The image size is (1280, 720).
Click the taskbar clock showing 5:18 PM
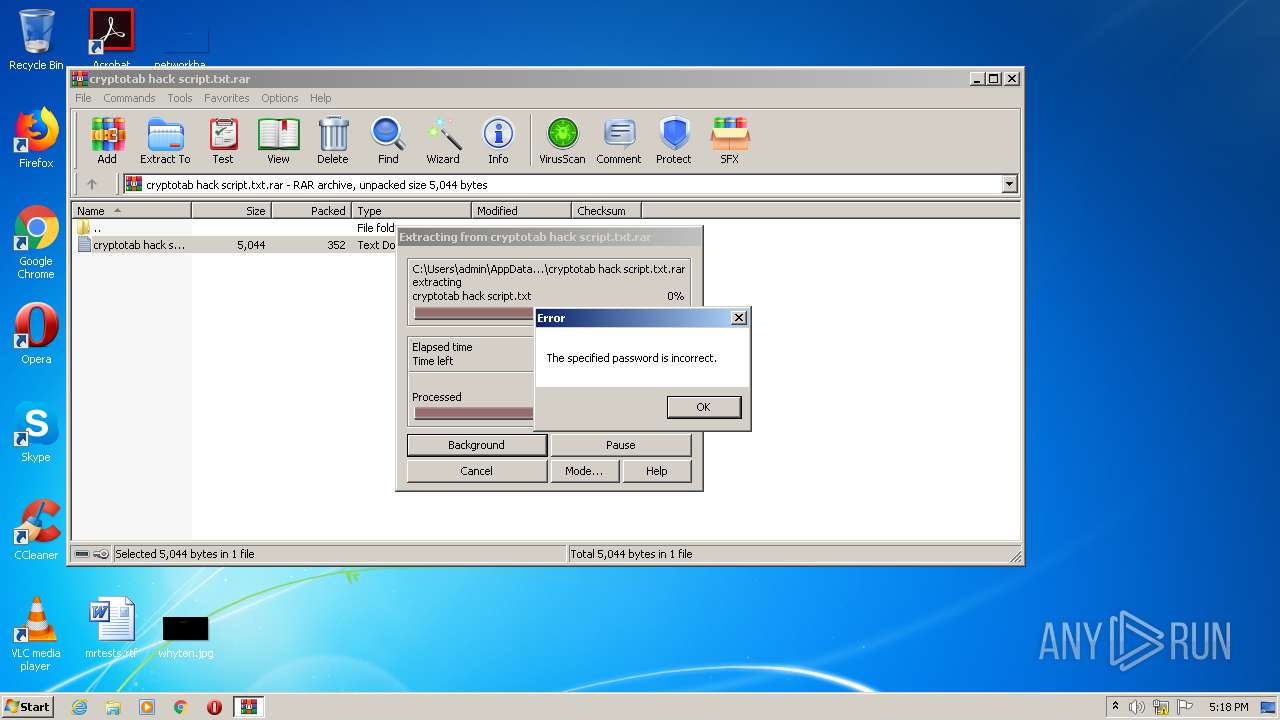[x=1228, y=707]
